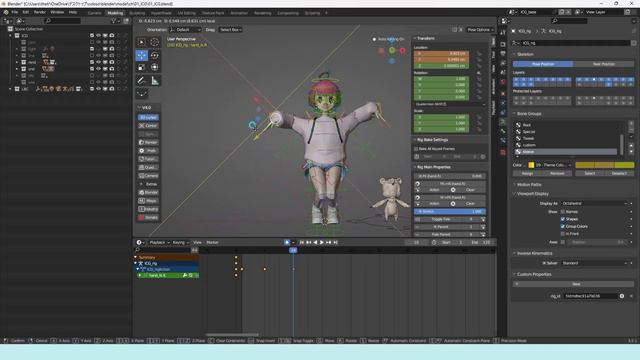Viewport: 640px width, 360px height.
Task: Open the timeline Playback menu
Action: [159, 242]
